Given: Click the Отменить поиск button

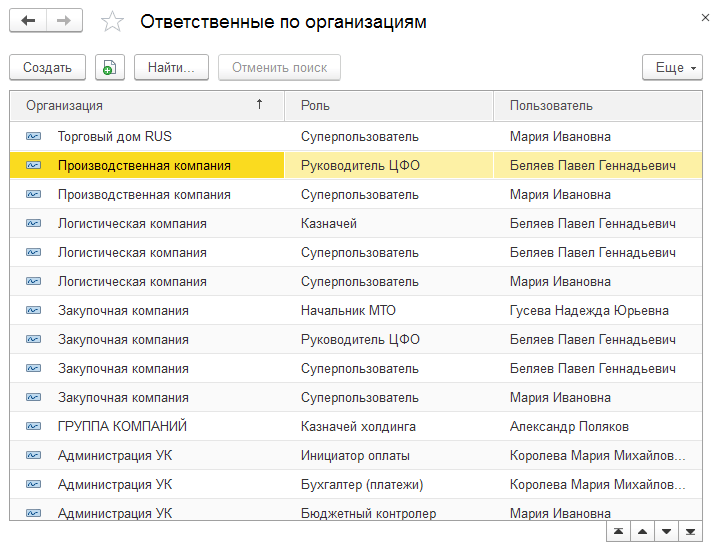Looking at the screenshot, I should tap(279, 67).
